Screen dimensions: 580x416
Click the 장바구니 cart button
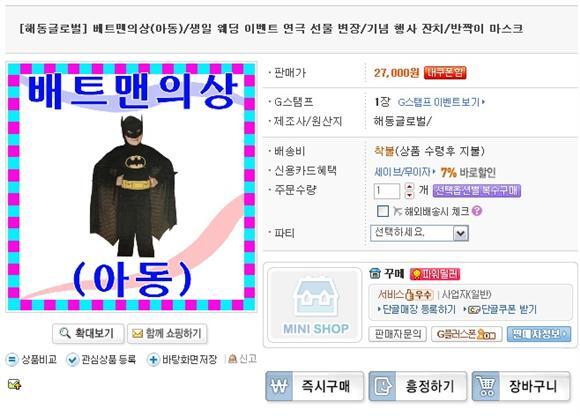[x=521, y=386]
